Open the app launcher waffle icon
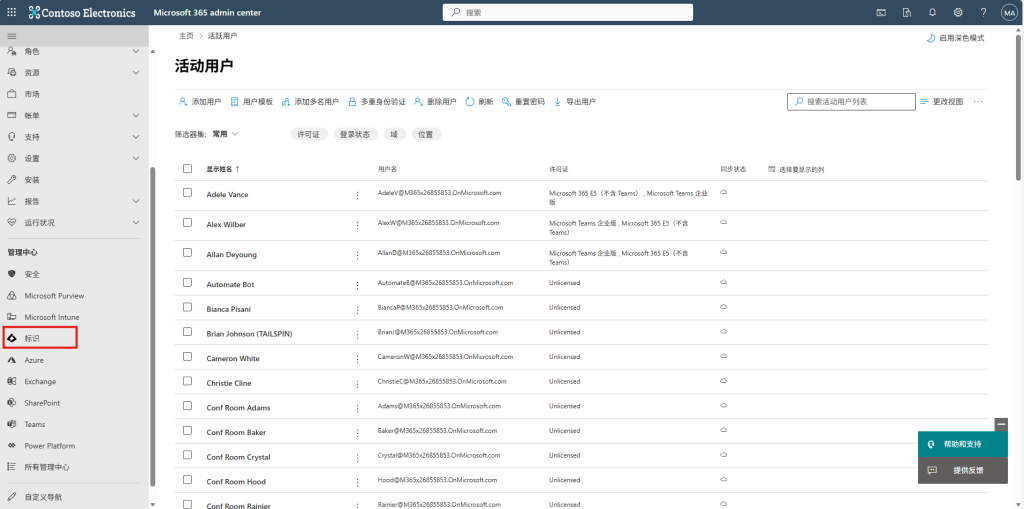This screenshot has width=1024, height=509. point(12,12)
